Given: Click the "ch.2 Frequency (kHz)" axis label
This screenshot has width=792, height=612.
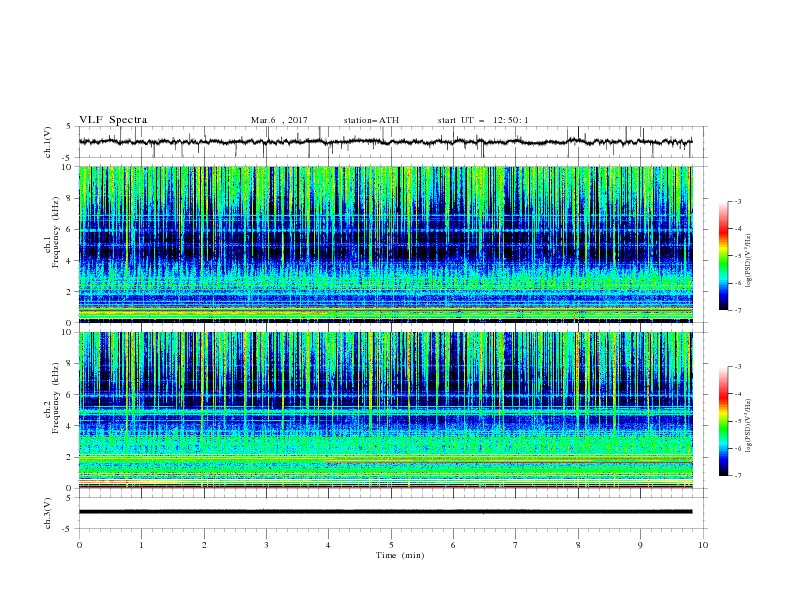Looking at the screenshot, I should click(x=52, y=398).
